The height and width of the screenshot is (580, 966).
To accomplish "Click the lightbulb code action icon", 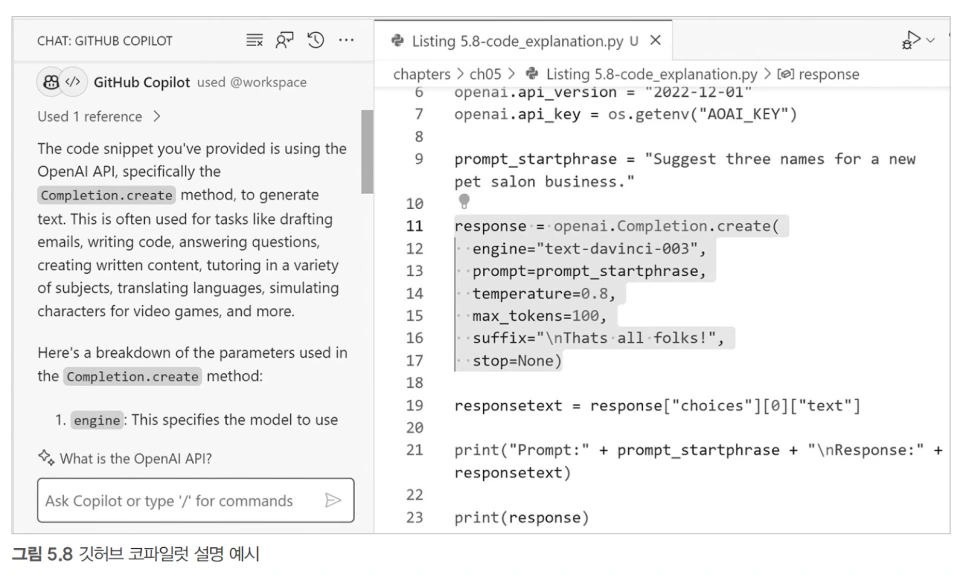I will (464, 201).
